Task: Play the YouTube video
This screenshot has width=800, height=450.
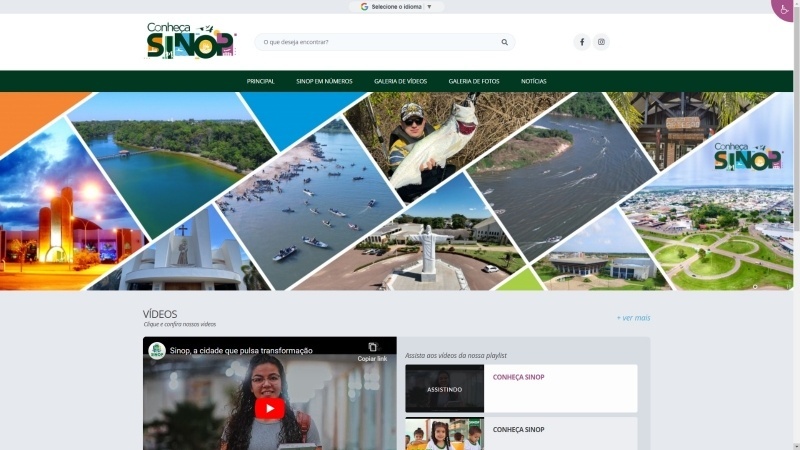Action: tap(269, 408)
